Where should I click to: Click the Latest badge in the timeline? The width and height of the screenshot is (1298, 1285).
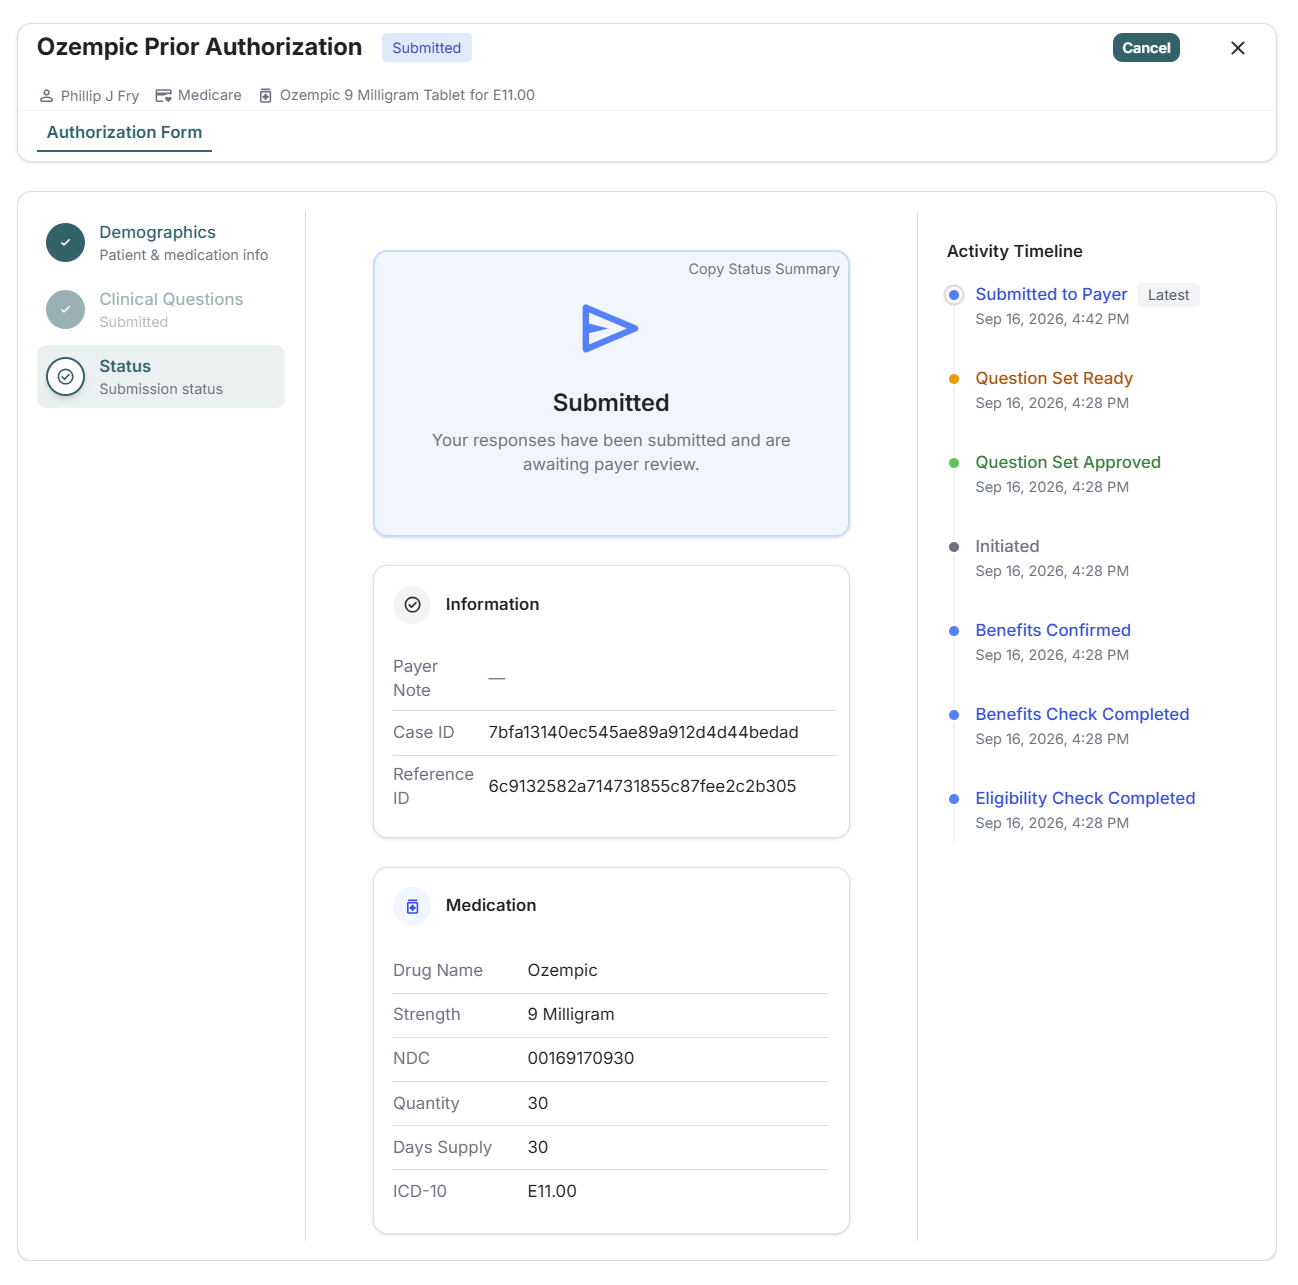pos(1168,295)
